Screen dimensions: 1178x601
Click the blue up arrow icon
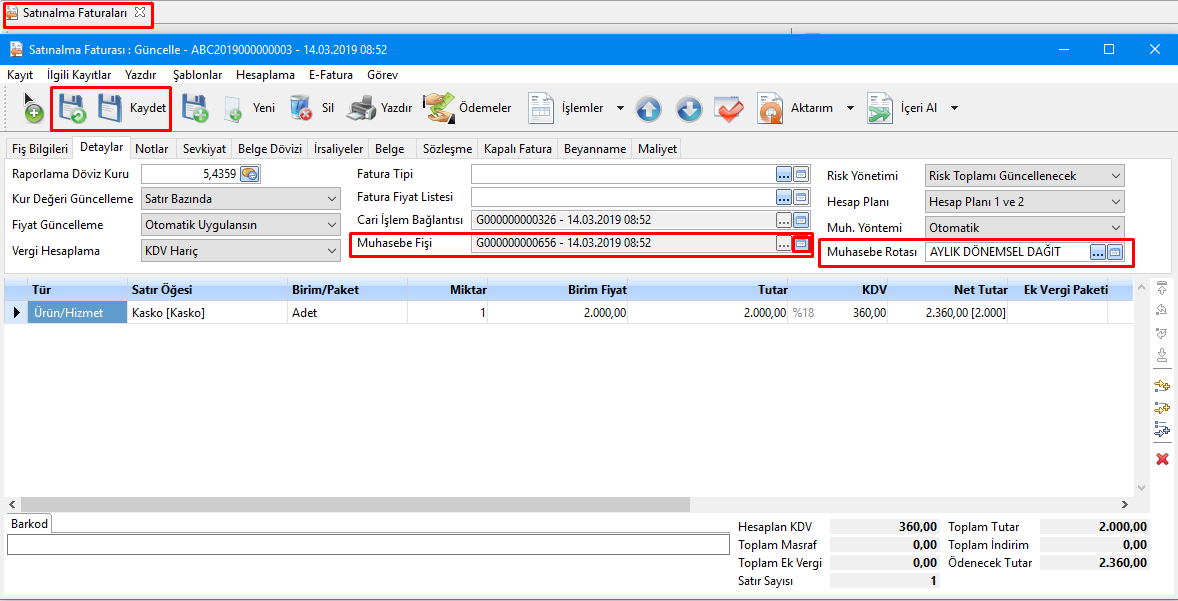click(649, 109)
